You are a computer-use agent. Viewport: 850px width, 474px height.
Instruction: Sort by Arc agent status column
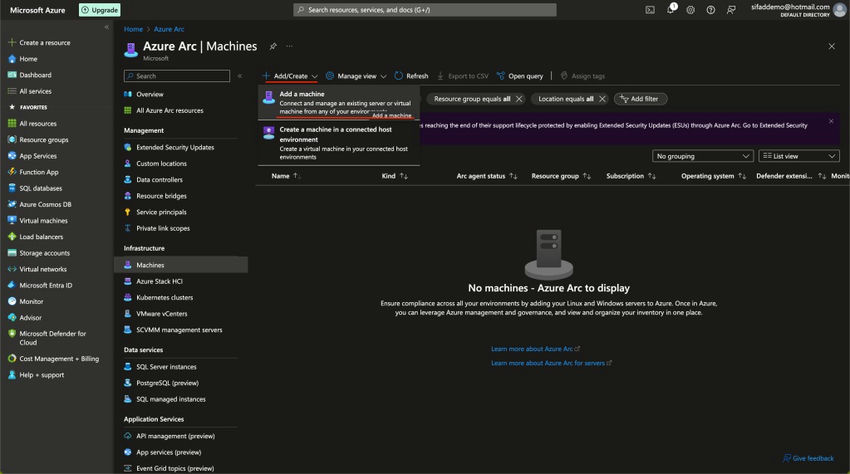coord(486,176)
